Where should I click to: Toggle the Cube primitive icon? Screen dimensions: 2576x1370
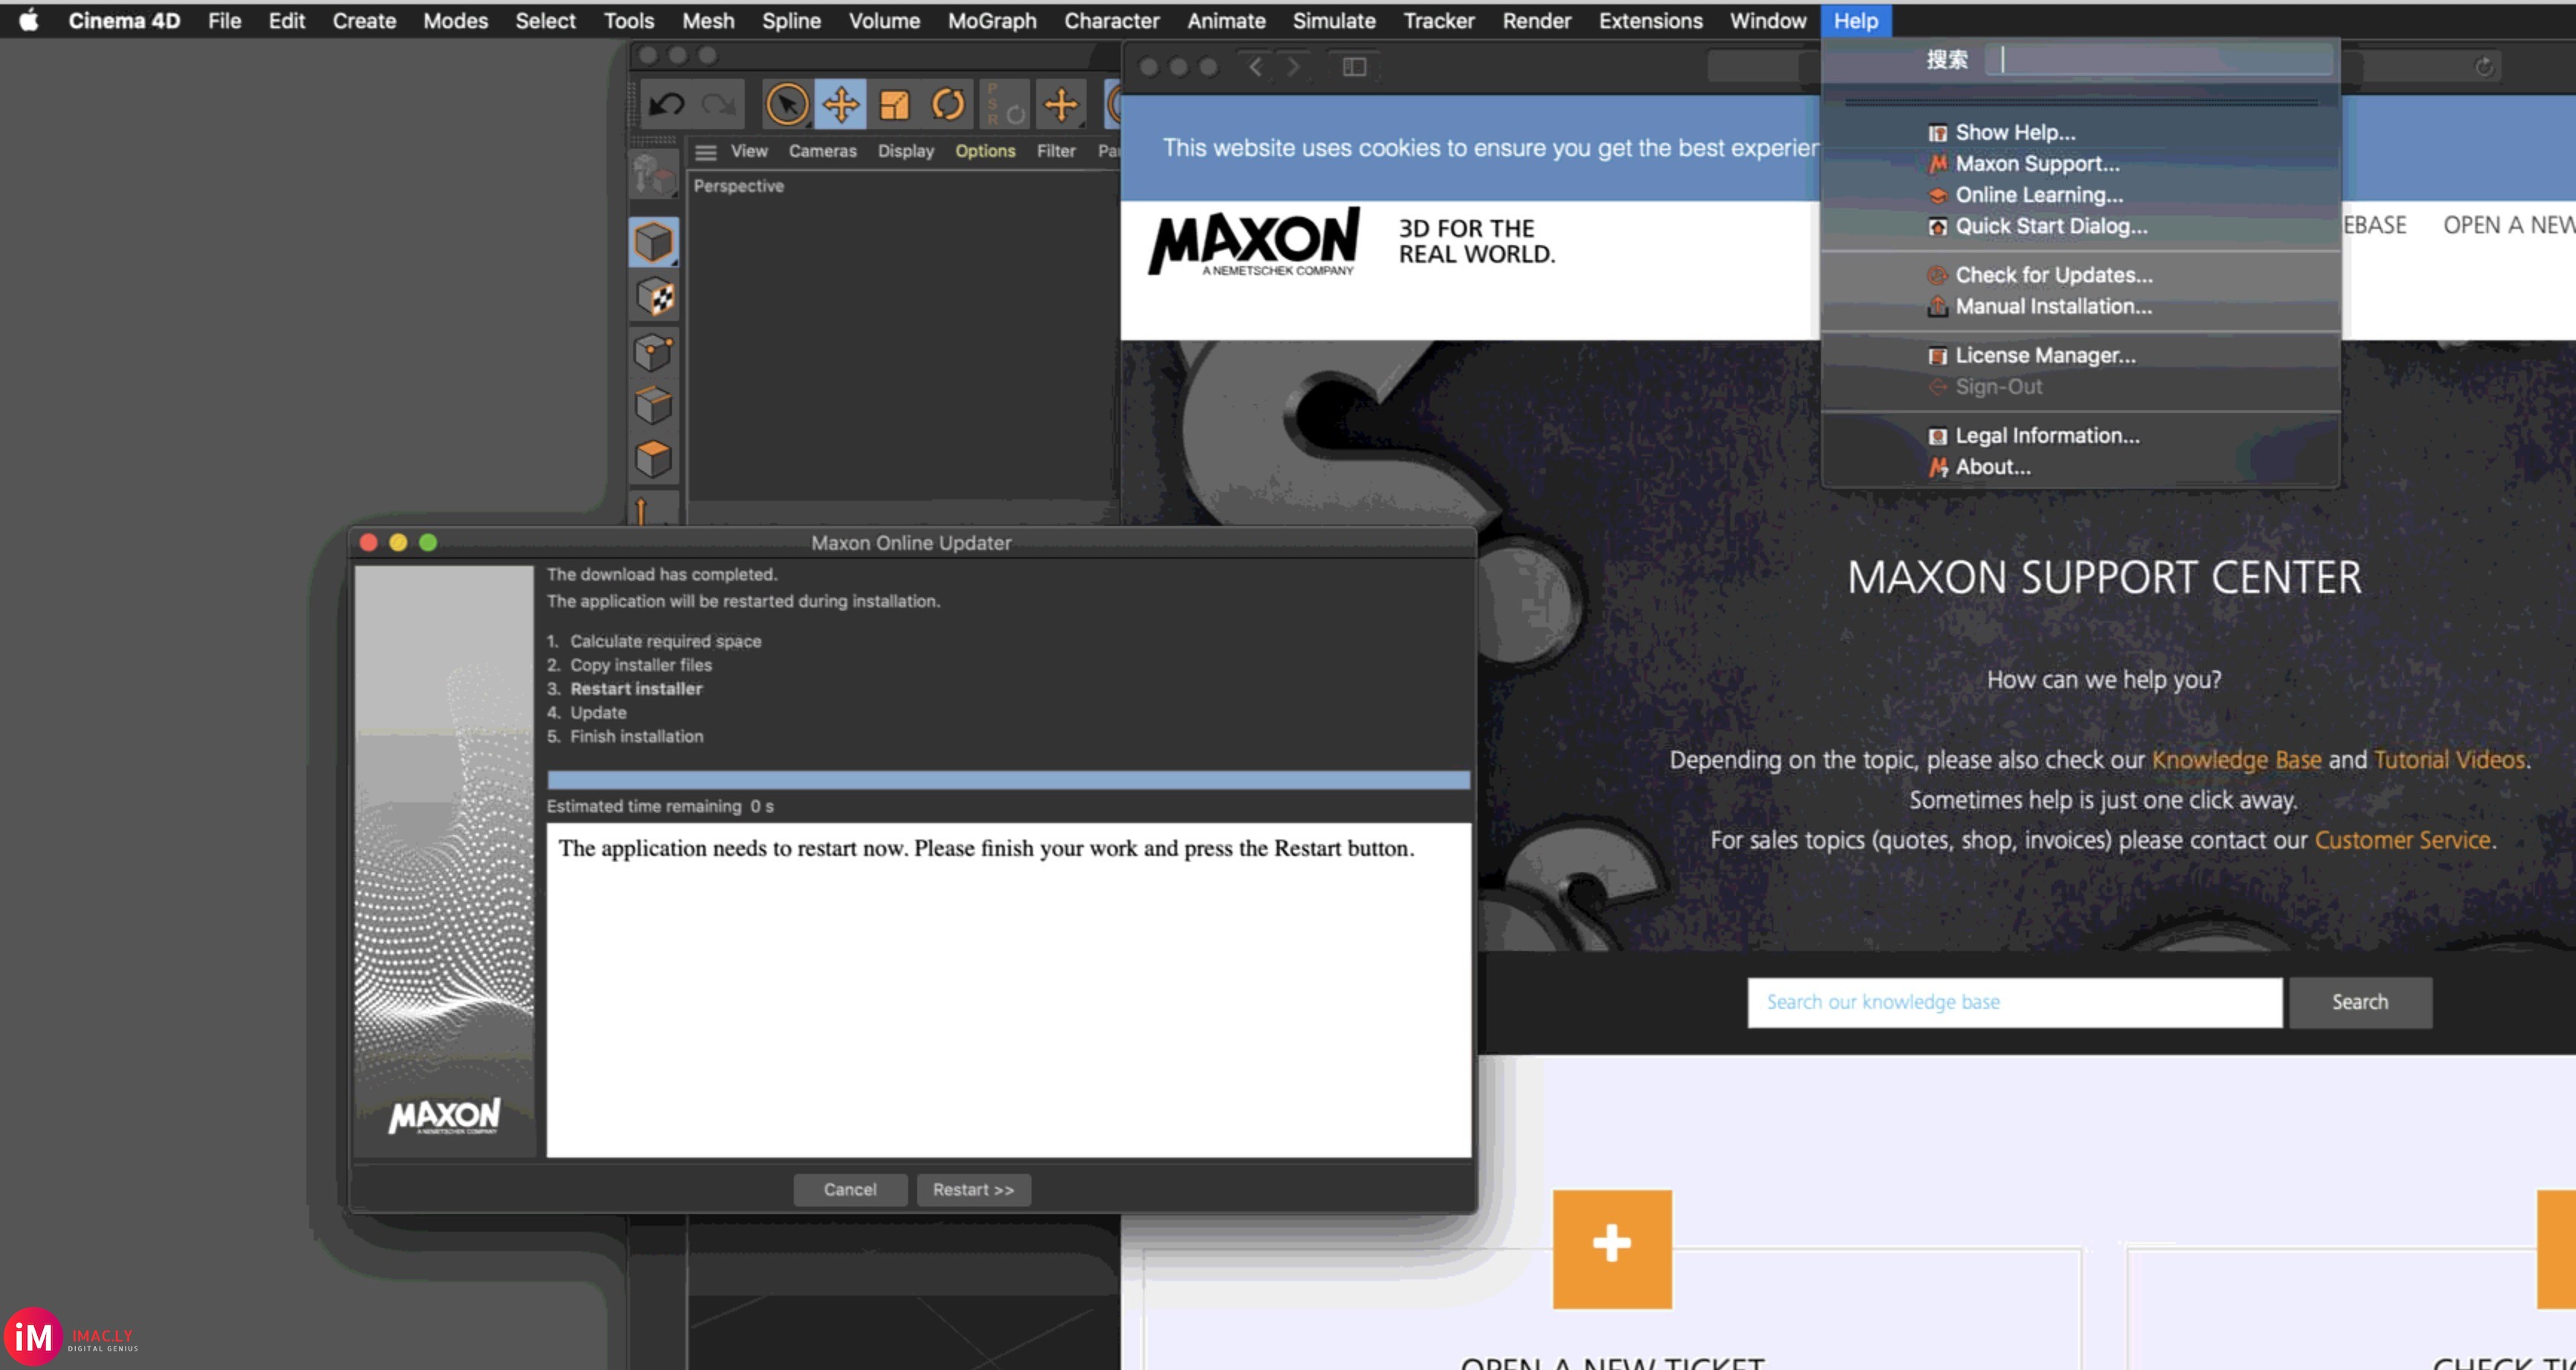pos(656,240)
